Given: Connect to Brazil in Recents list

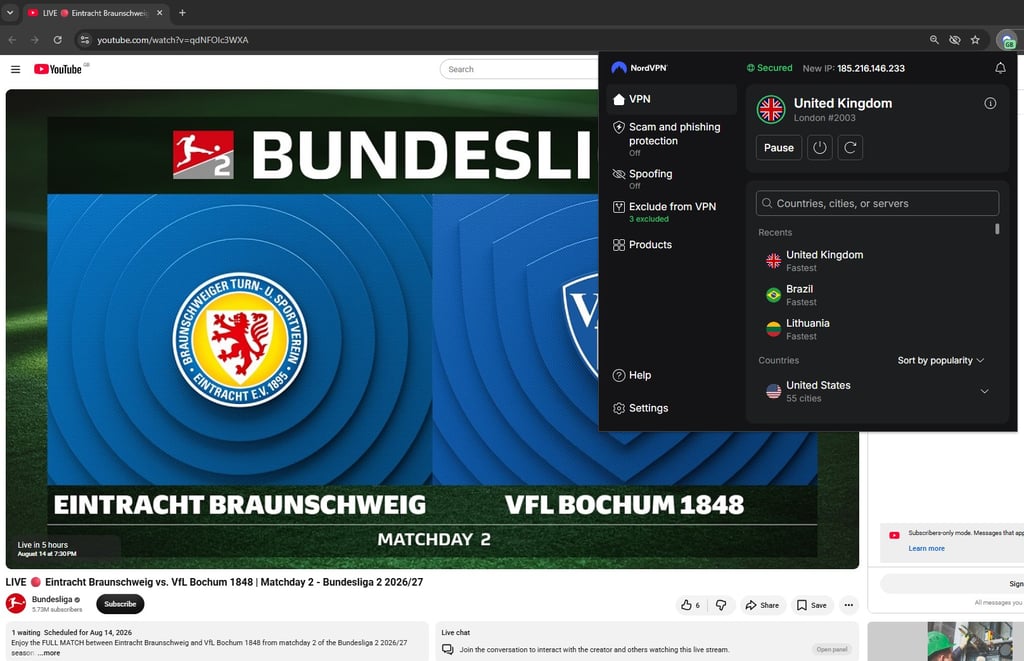Looking at the screenshot, I should pos(875,295).
